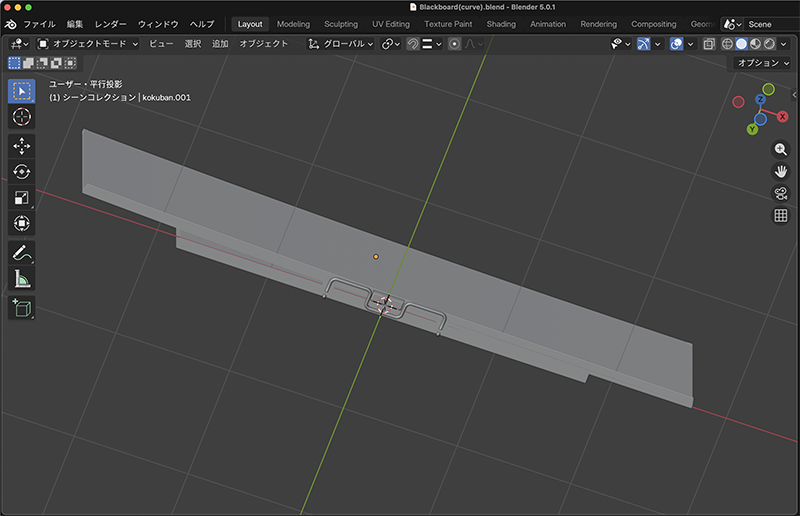This screenshot has width=800, height=516.
Task: Open the オブジェクトモード mode dropdown
Action: coord(88,44)
